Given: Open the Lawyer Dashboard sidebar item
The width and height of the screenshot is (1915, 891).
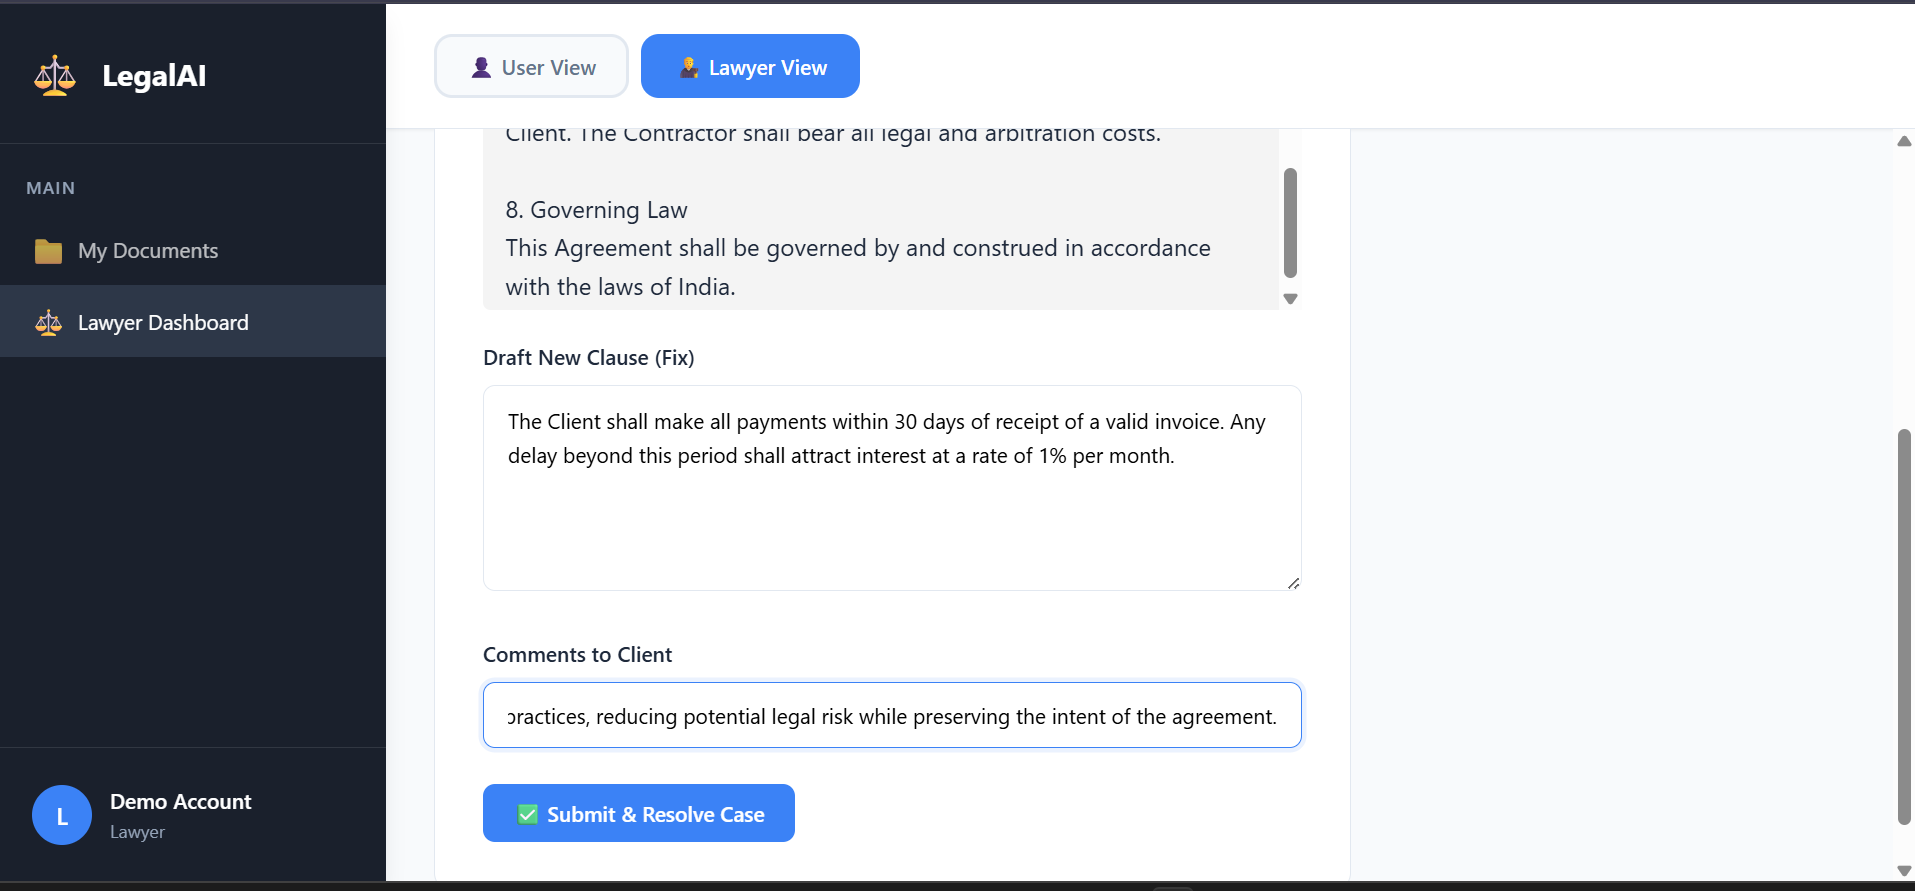Looking at the screenshot, I should (x=193, y=322).
